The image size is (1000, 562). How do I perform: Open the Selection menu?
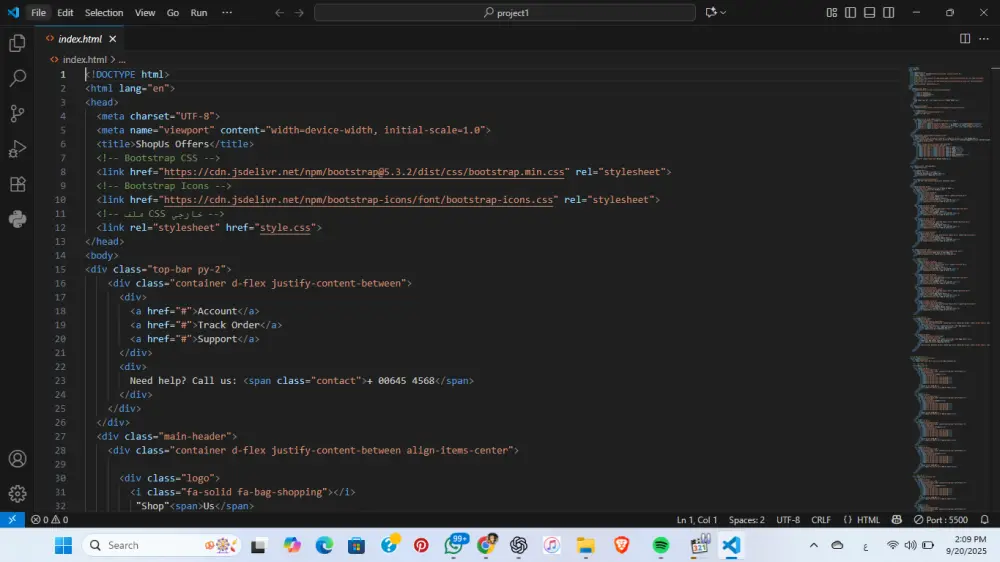[104, 13]
